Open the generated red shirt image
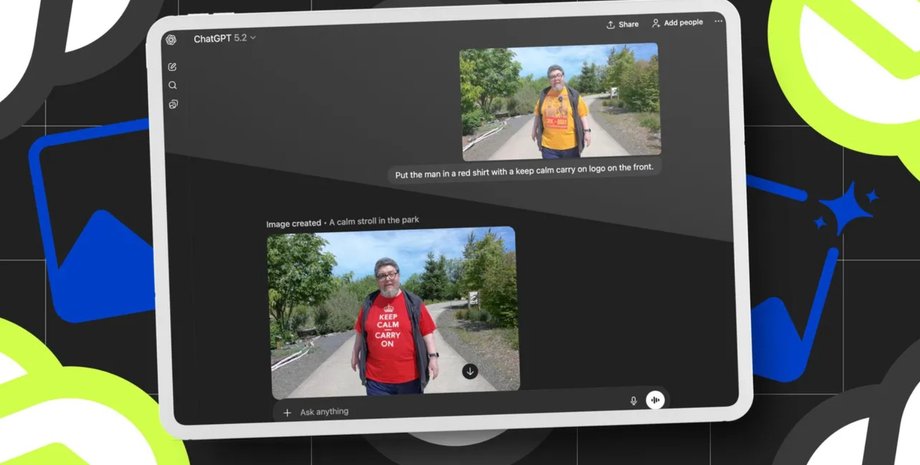920x465 pixels. click(x=392, y=308)
